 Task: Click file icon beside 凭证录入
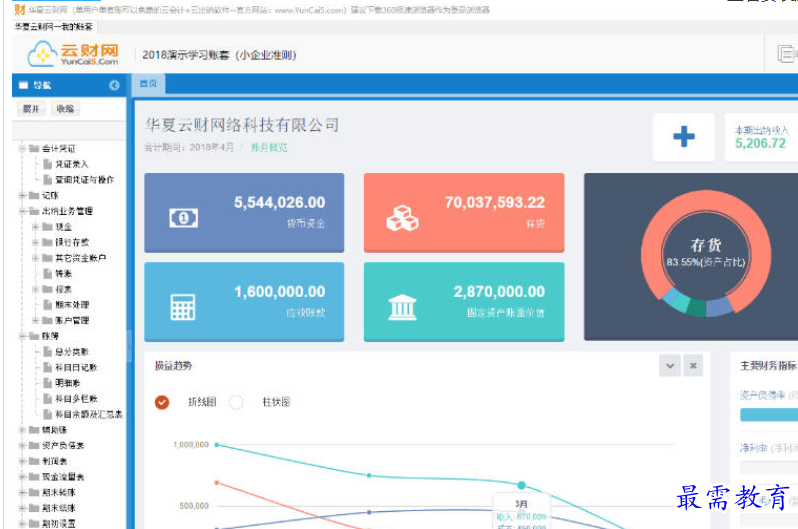tap(48, 164)
